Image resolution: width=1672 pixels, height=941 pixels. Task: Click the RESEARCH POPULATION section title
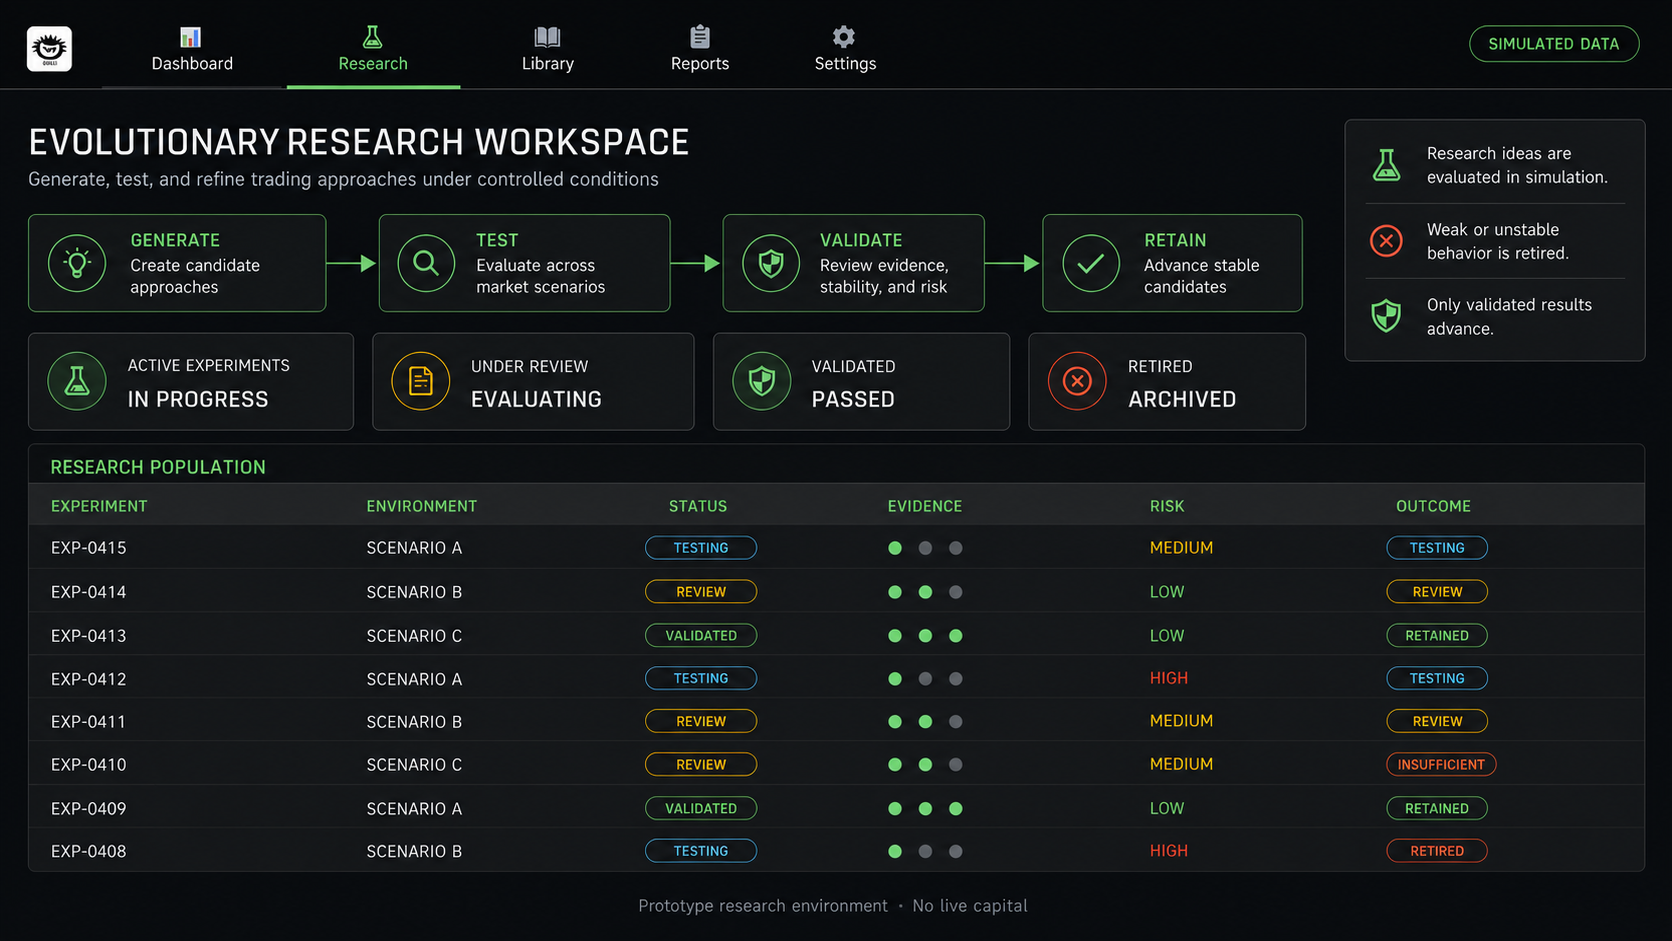click(158, 467)
